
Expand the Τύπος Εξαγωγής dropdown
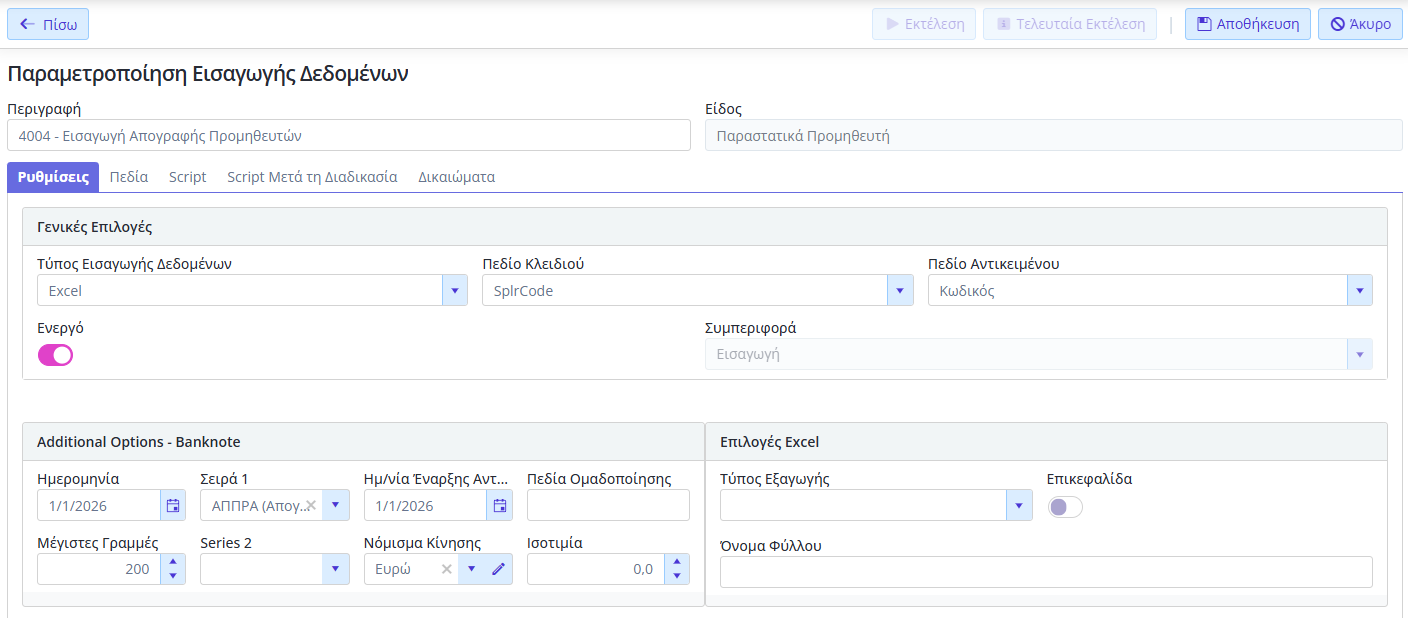pyautogui.click(x=1018, y=506)
